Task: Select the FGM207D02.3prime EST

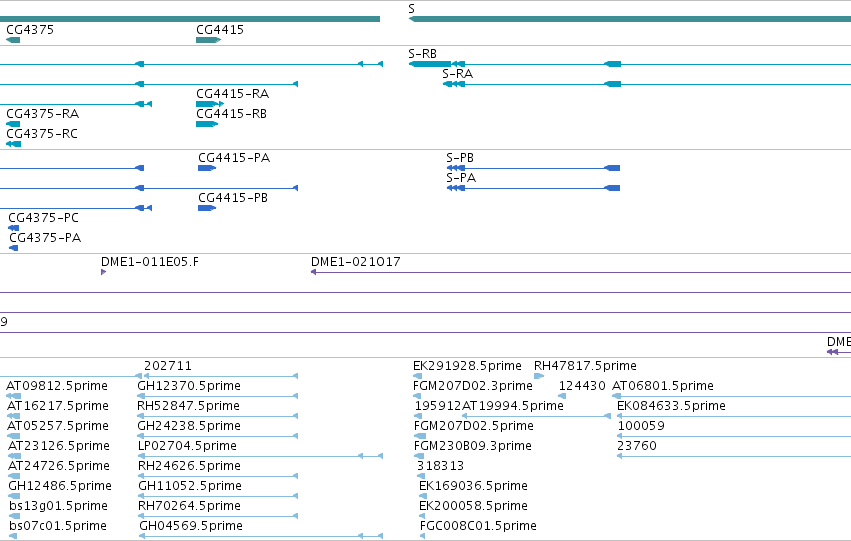Action: coord(473,386)
